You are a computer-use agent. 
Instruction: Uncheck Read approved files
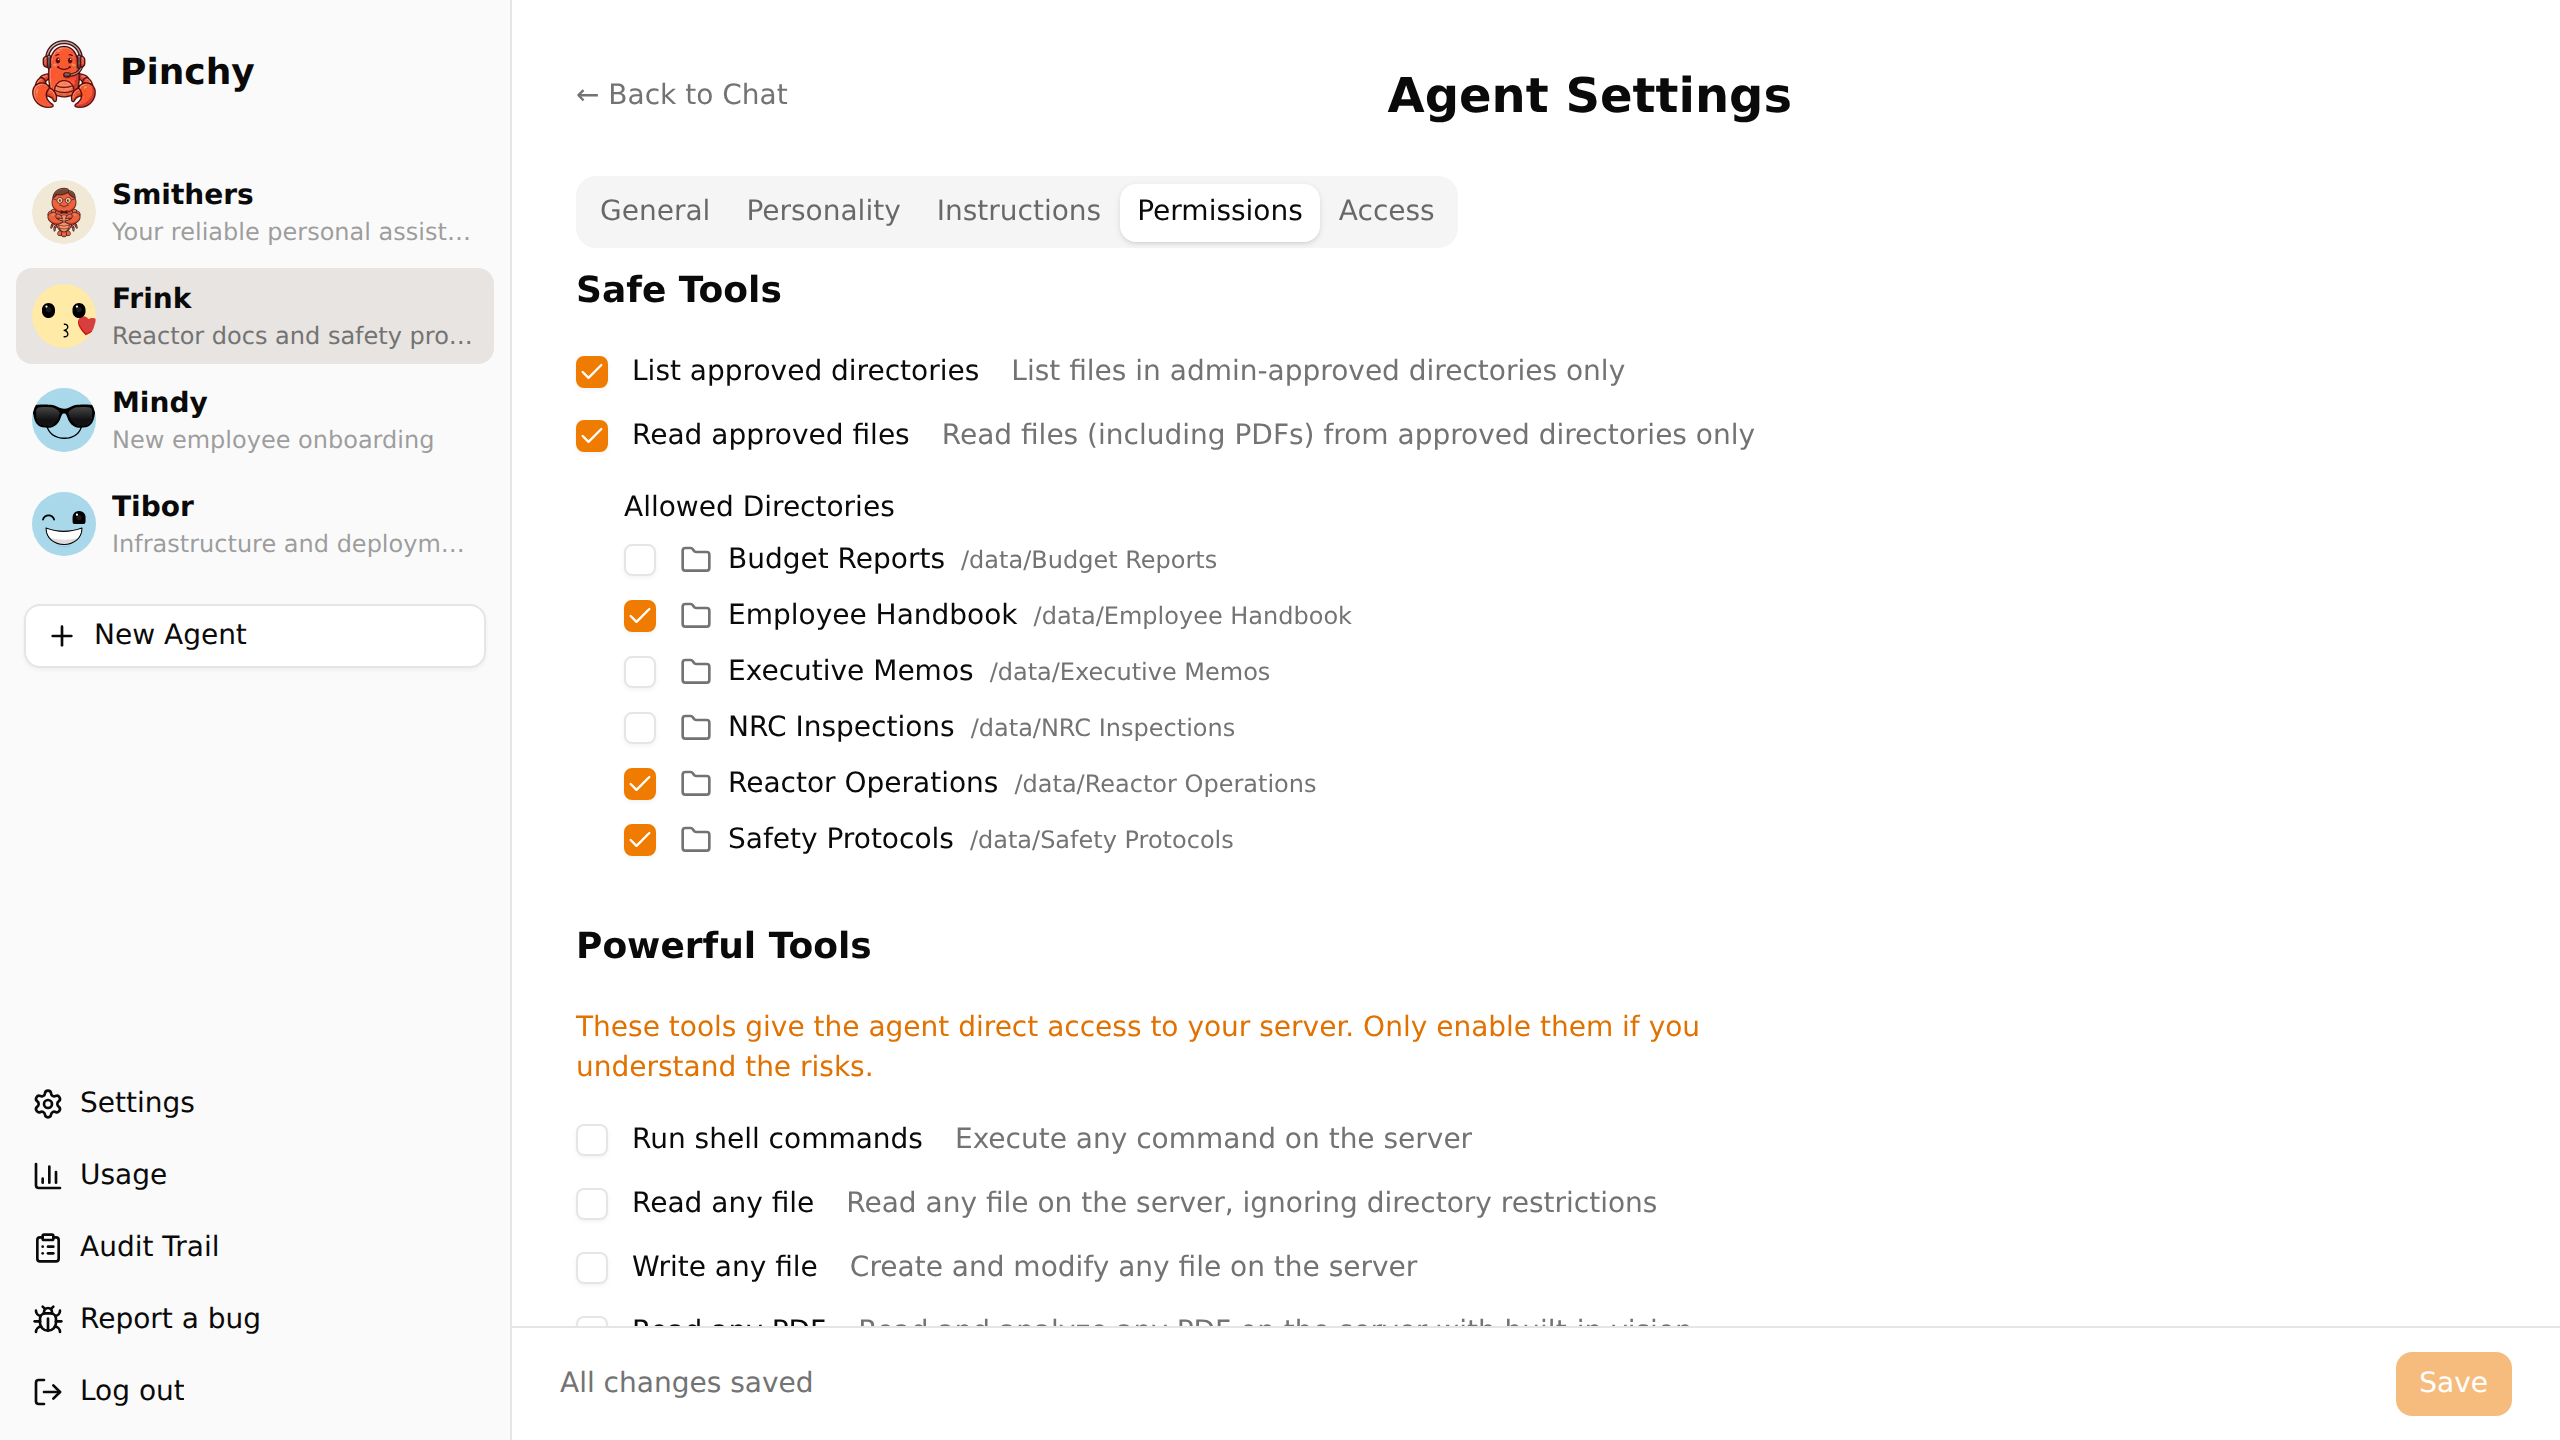click(591, 435)
